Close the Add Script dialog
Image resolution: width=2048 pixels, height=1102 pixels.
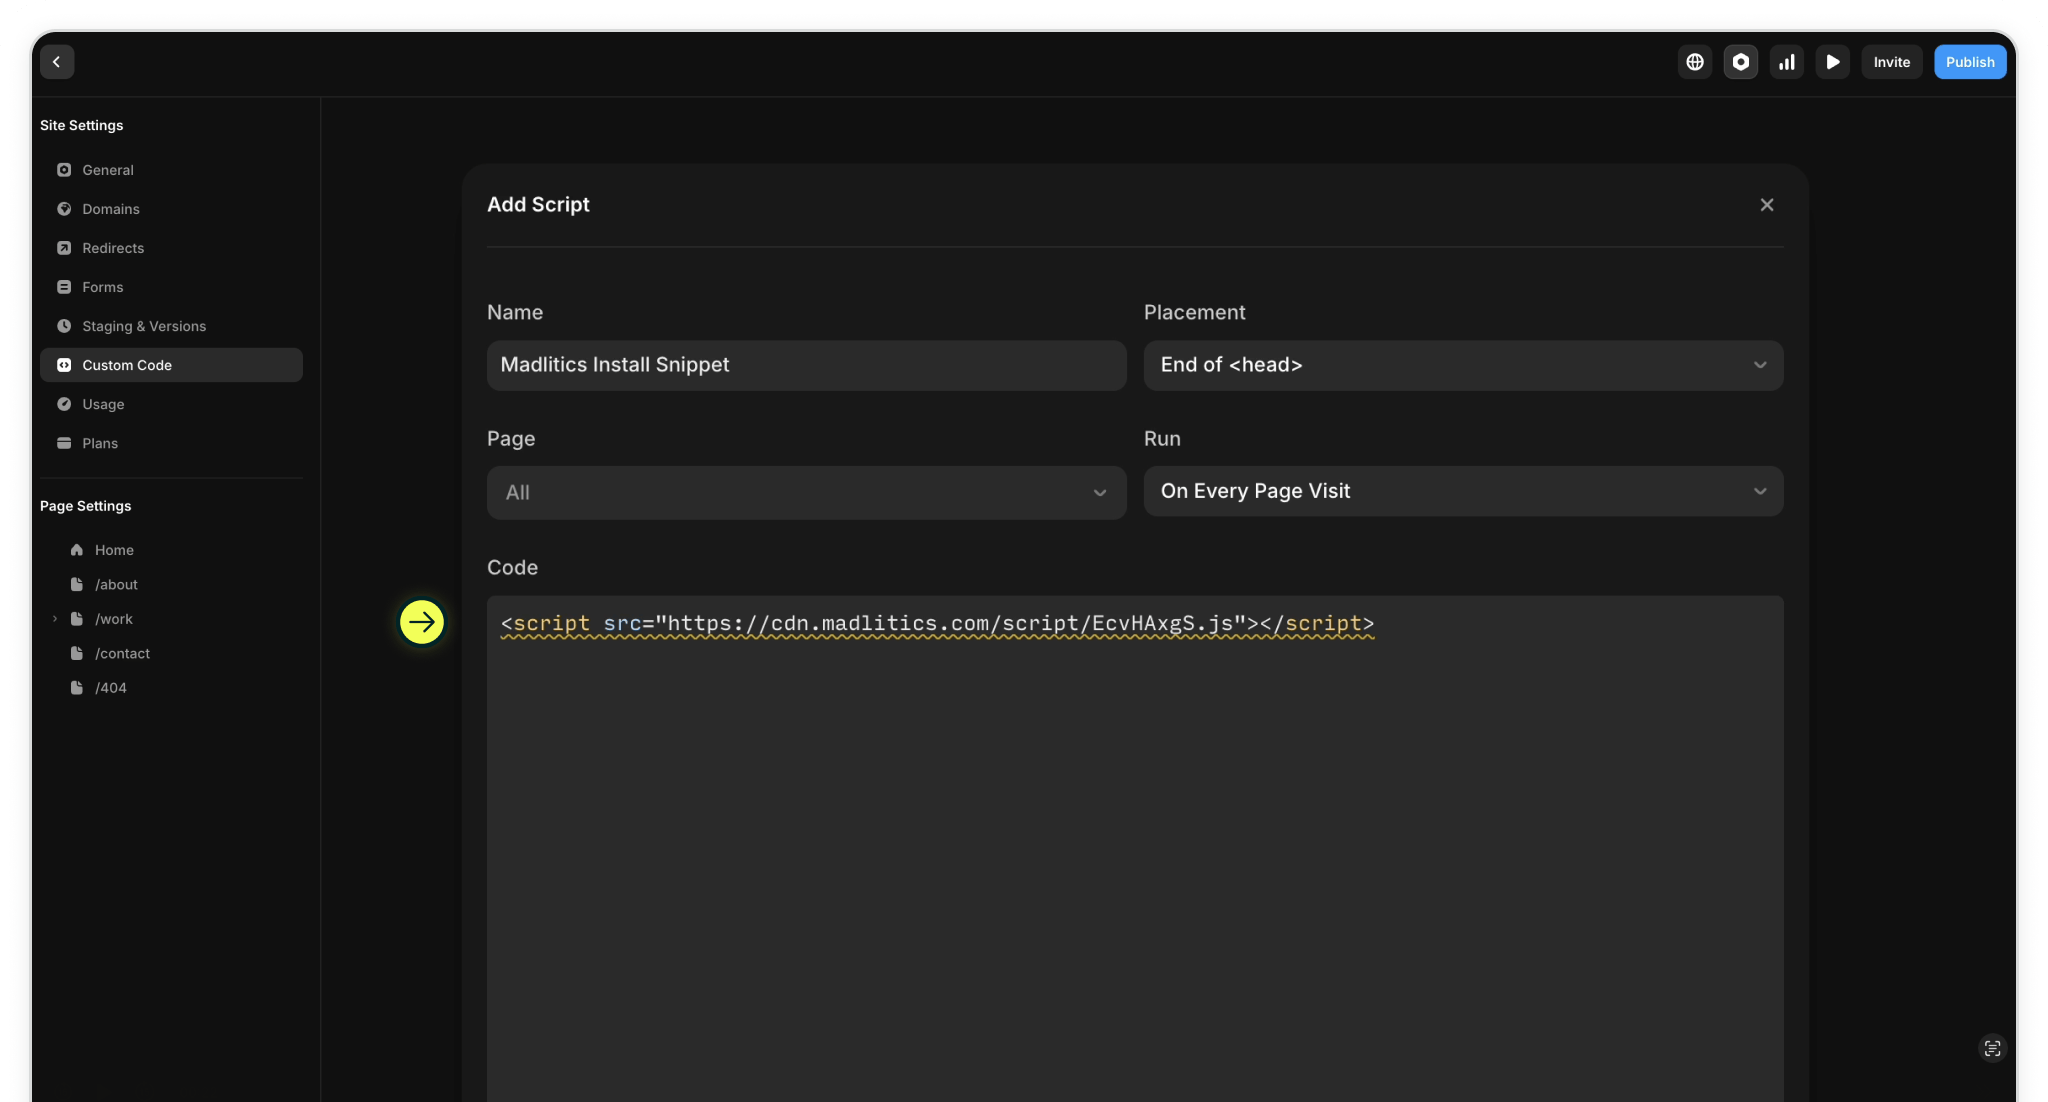1767,205
